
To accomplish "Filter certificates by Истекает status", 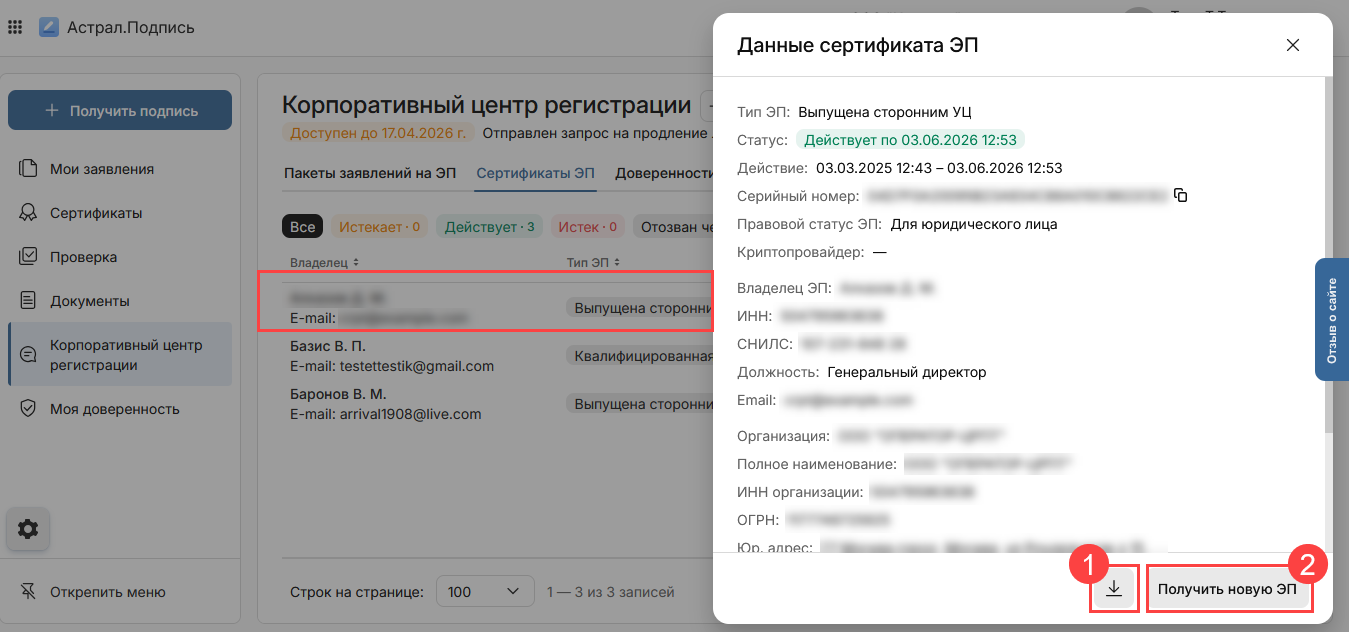I will click(x=379, y=227).
